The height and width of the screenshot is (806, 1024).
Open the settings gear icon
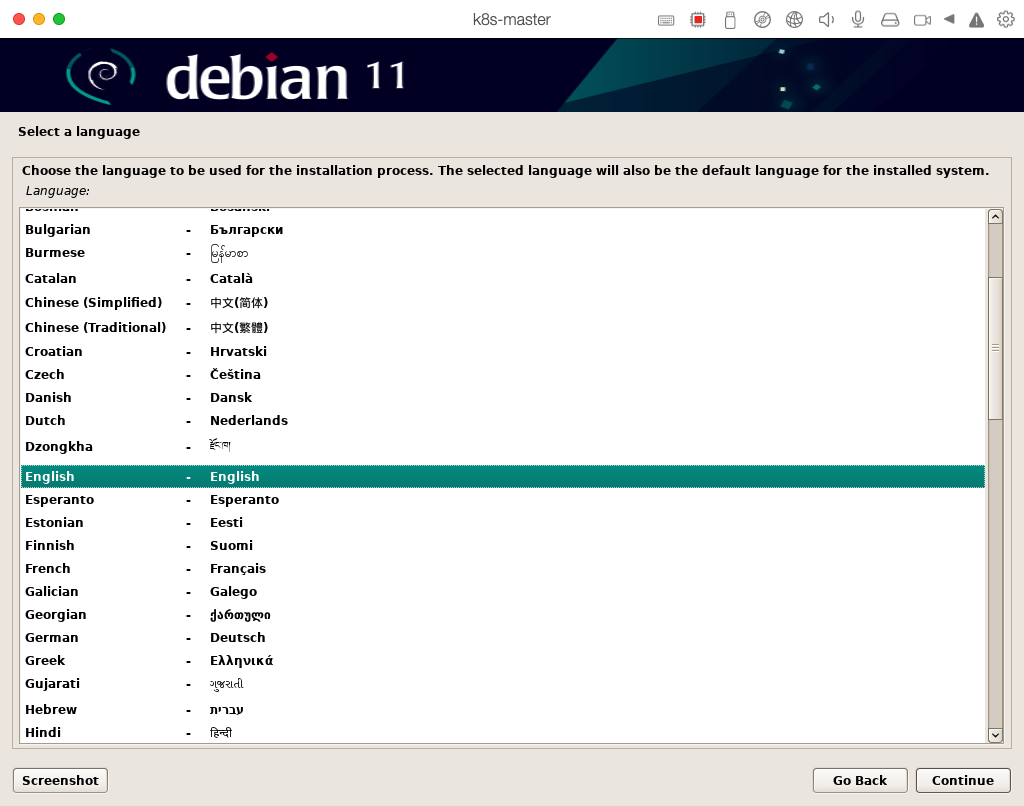[x=1006, y=20]
